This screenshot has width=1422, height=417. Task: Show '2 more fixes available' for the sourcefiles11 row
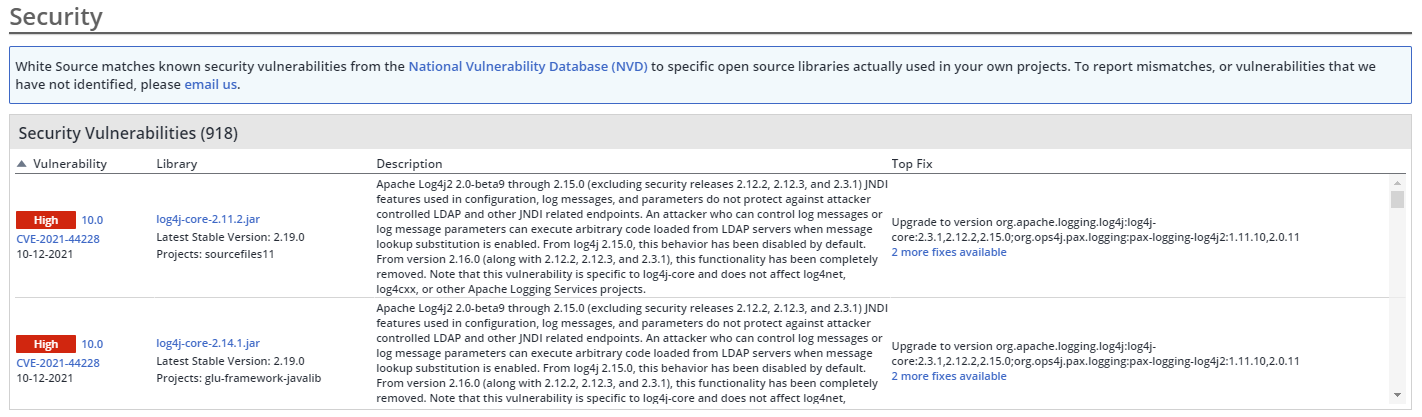pyautogui.click(x=949, y=252)
